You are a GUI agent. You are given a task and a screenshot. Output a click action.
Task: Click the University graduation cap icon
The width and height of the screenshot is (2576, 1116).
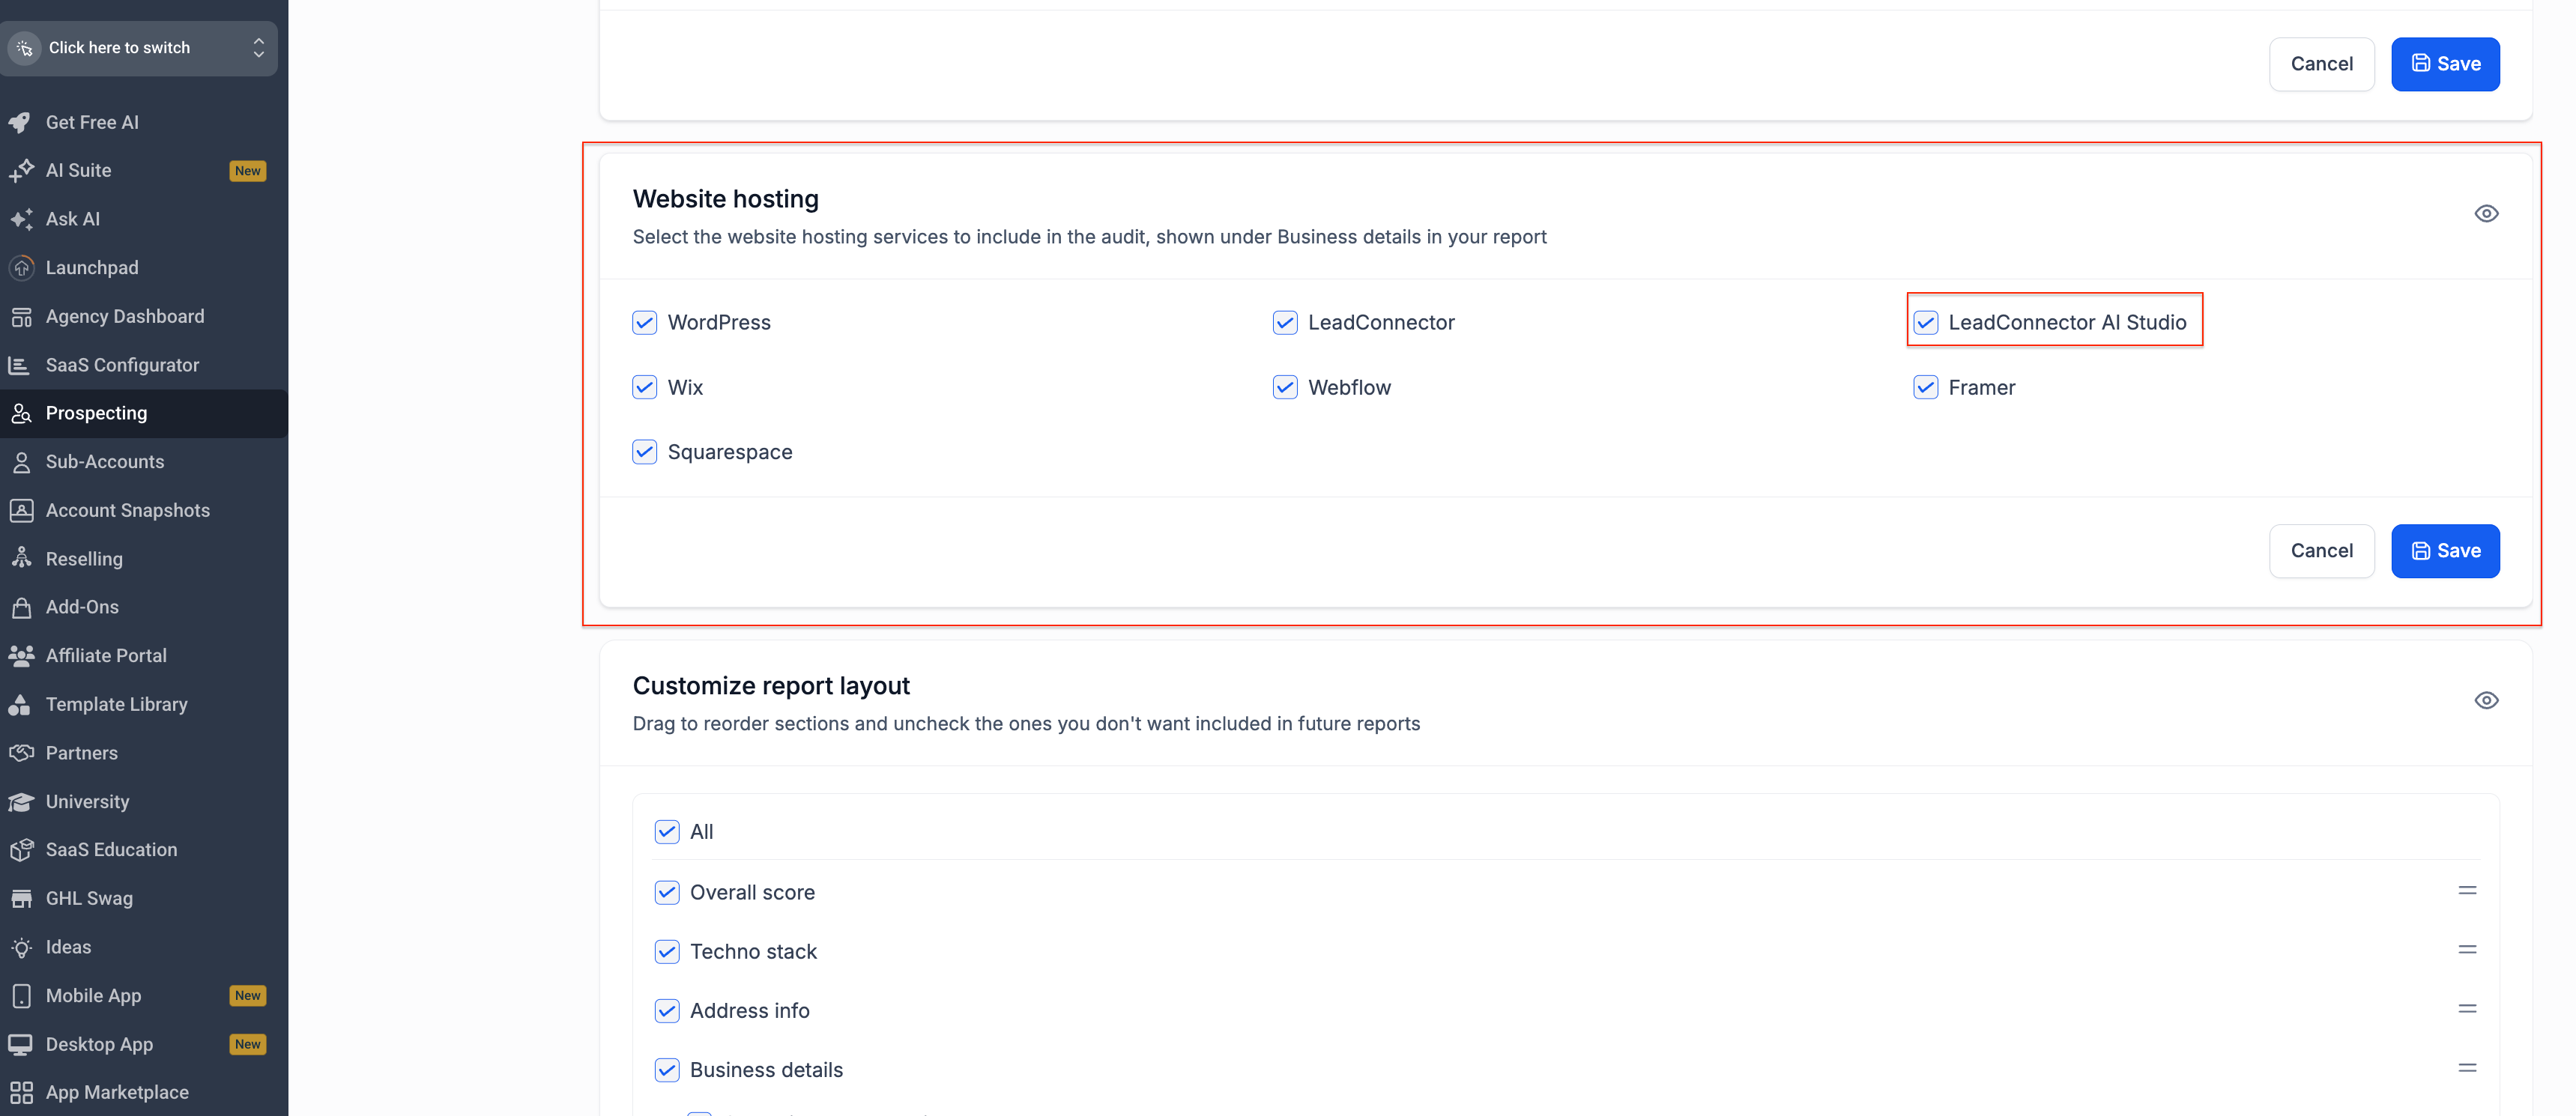coord(20,802)
